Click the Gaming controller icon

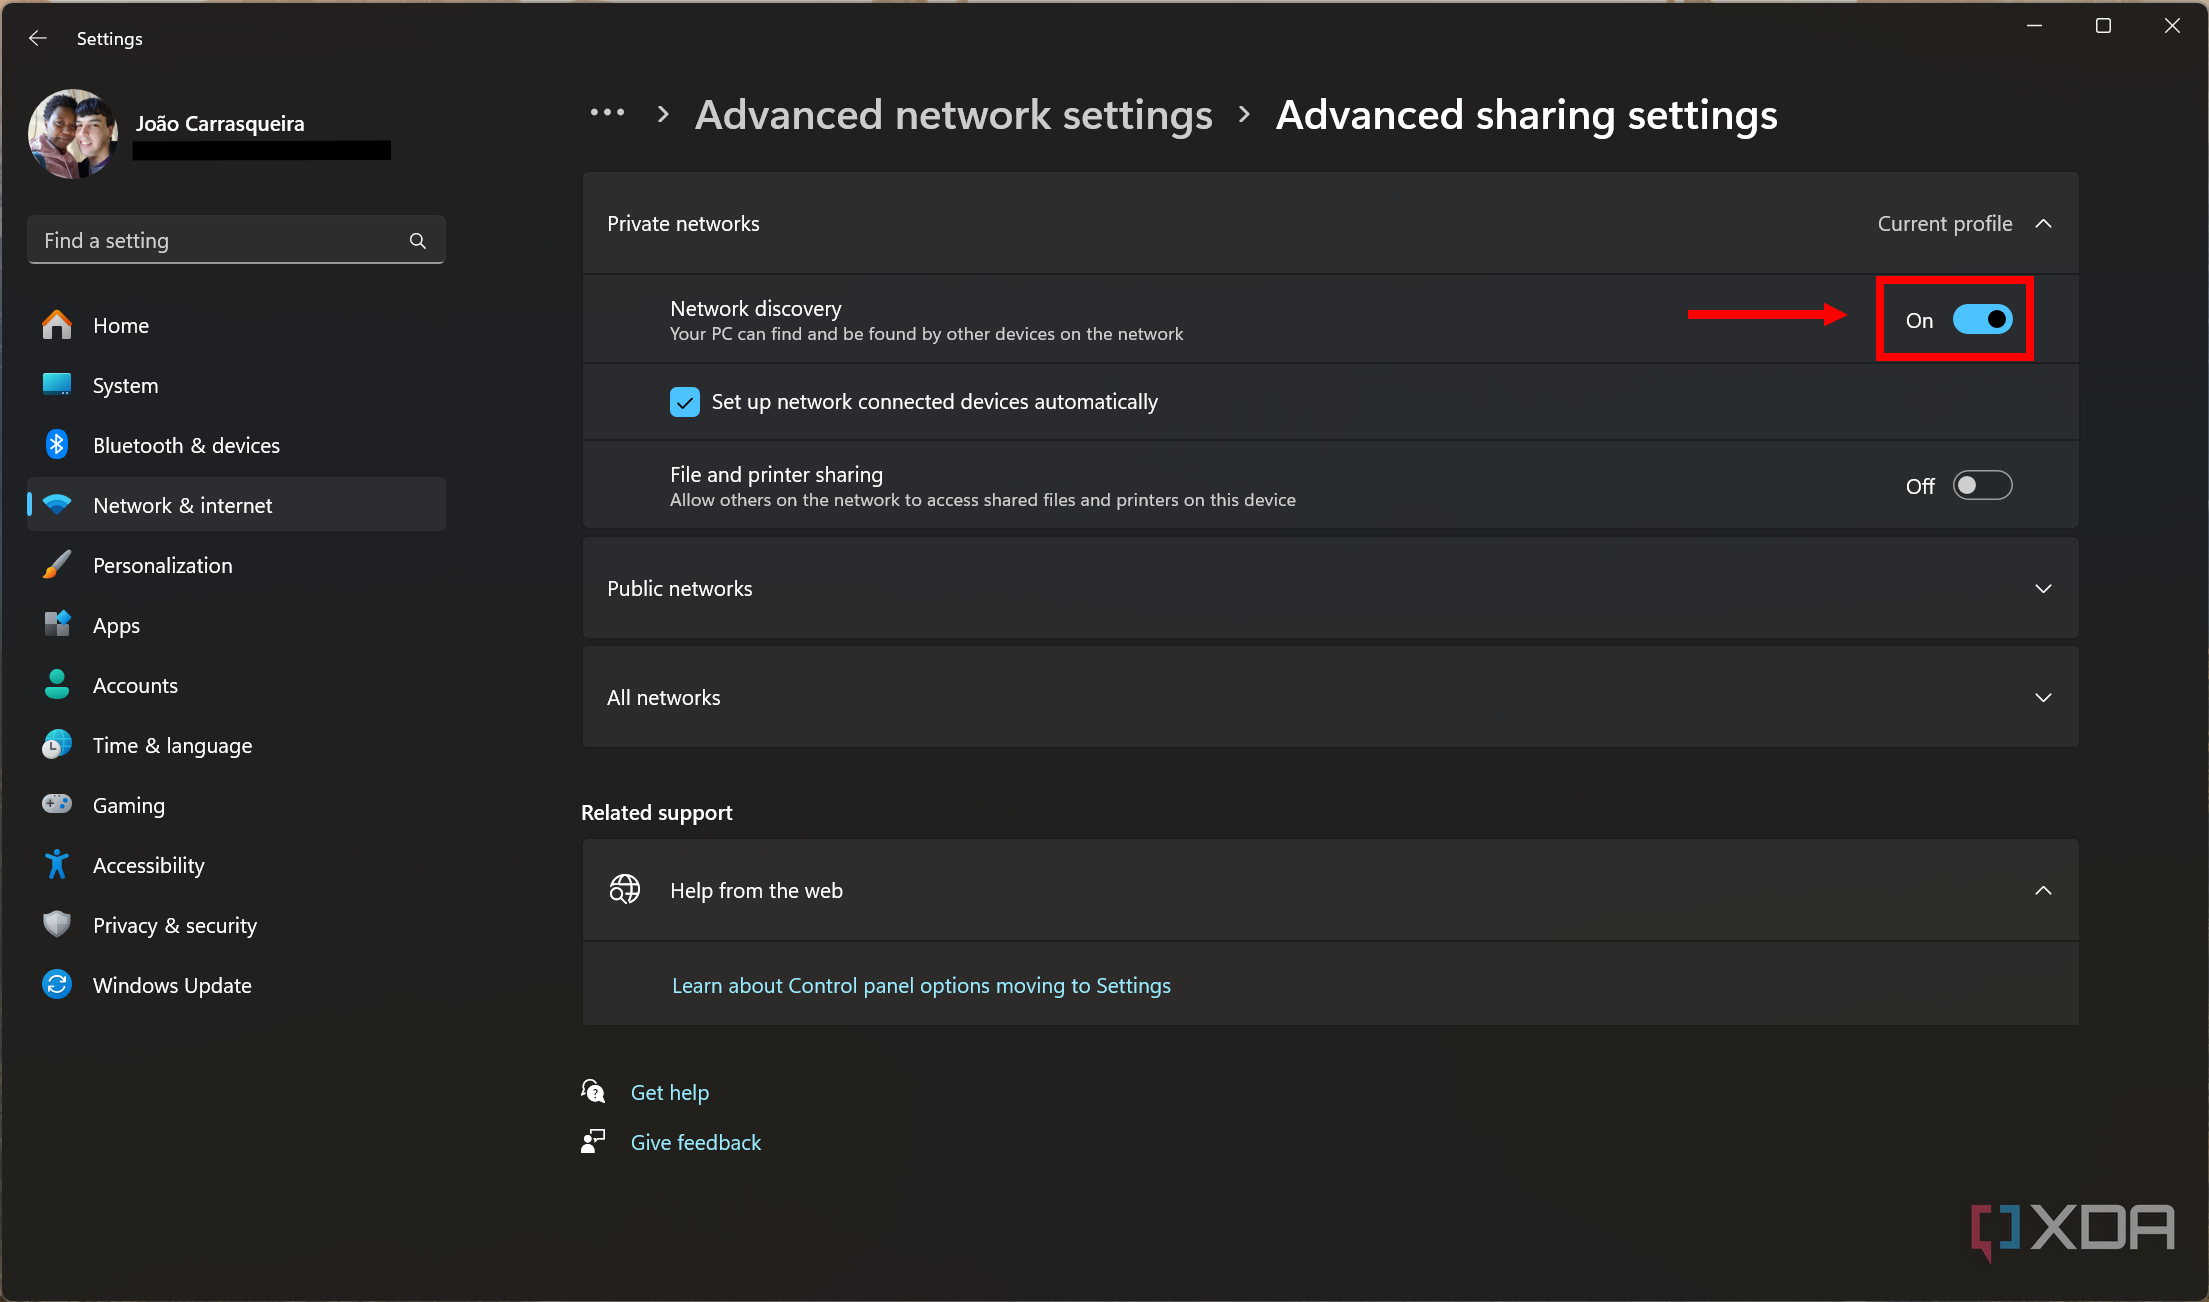(57, 804)
